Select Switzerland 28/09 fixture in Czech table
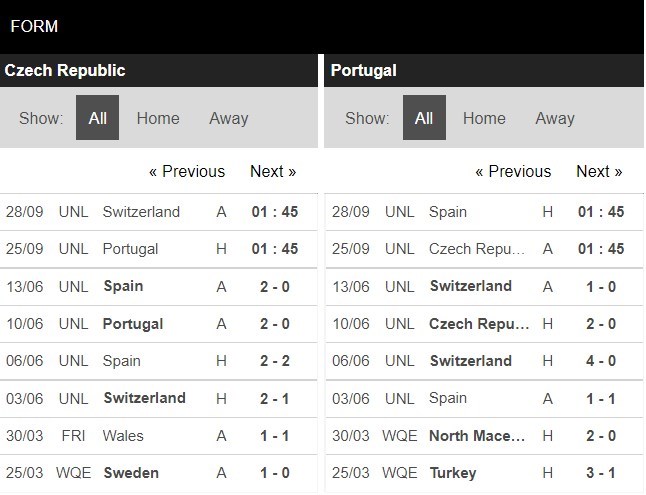646x495 pixels. (x=141, y=212)
